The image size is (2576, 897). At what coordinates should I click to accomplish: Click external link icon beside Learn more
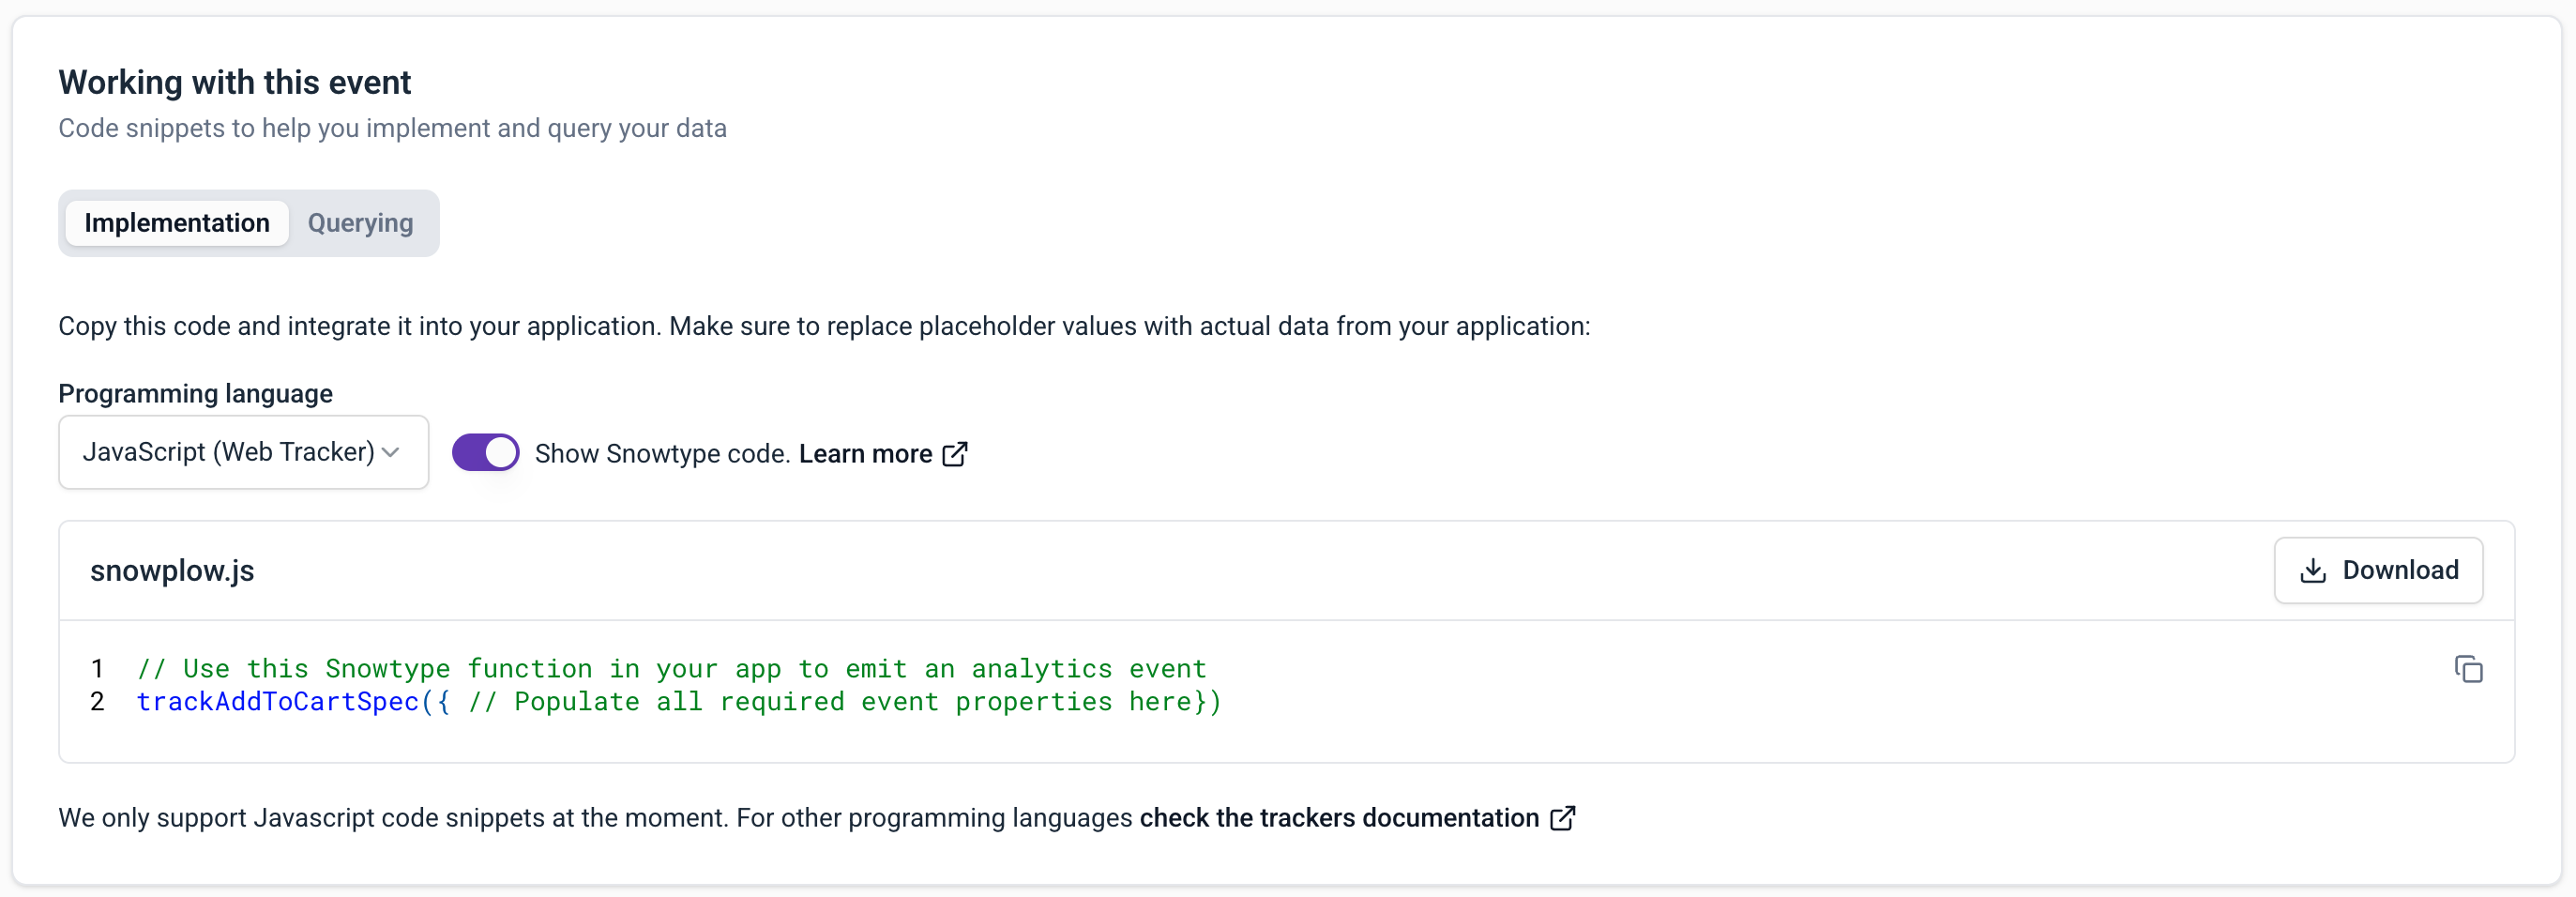(955, 454)
